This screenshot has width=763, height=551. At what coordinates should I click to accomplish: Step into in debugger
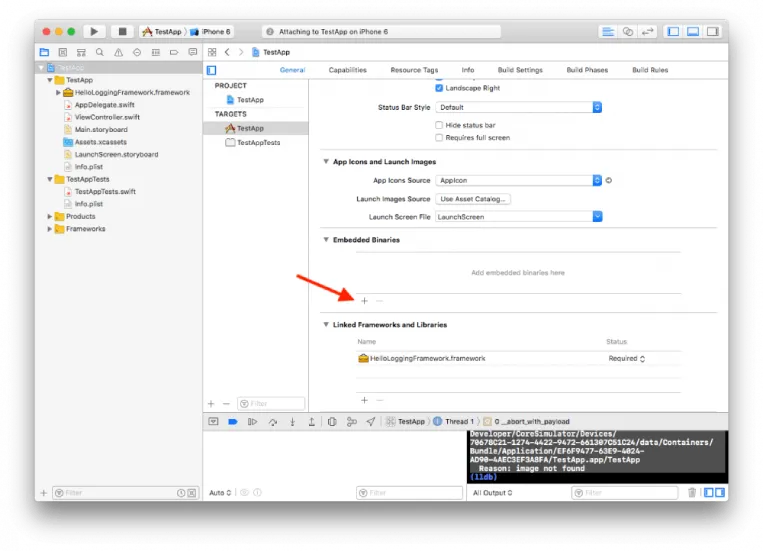click(x=292, y=422)
